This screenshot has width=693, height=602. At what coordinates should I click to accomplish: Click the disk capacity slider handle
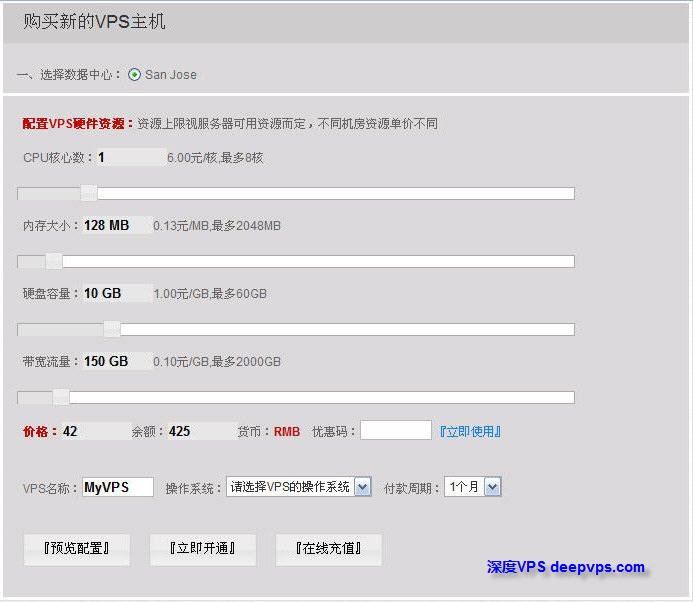112,329
